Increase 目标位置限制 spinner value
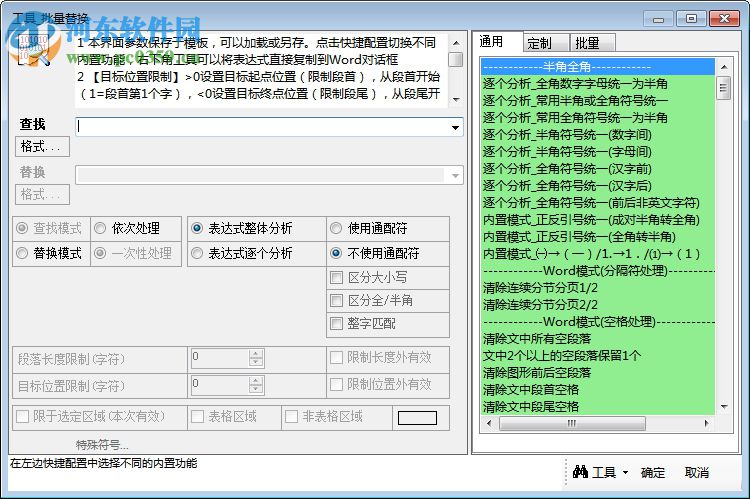Screen dimensions: 750x499 [x=256, y=381]
